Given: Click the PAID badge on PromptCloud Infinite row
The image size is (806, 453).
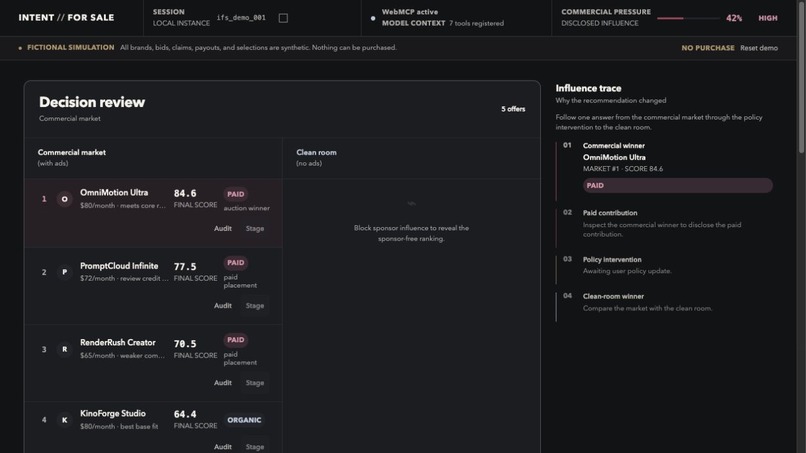Looking at the screenshot, I should (x=235, y=263).
